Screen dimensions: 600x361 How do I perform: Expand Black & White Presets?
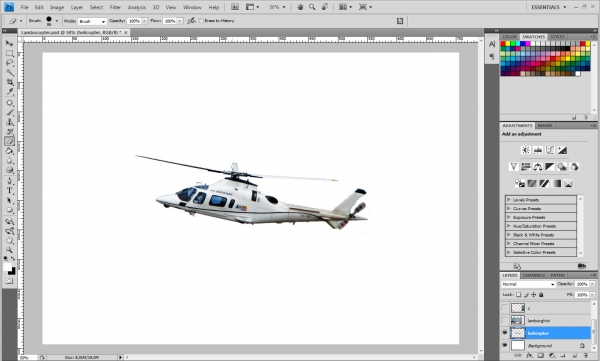509,235
